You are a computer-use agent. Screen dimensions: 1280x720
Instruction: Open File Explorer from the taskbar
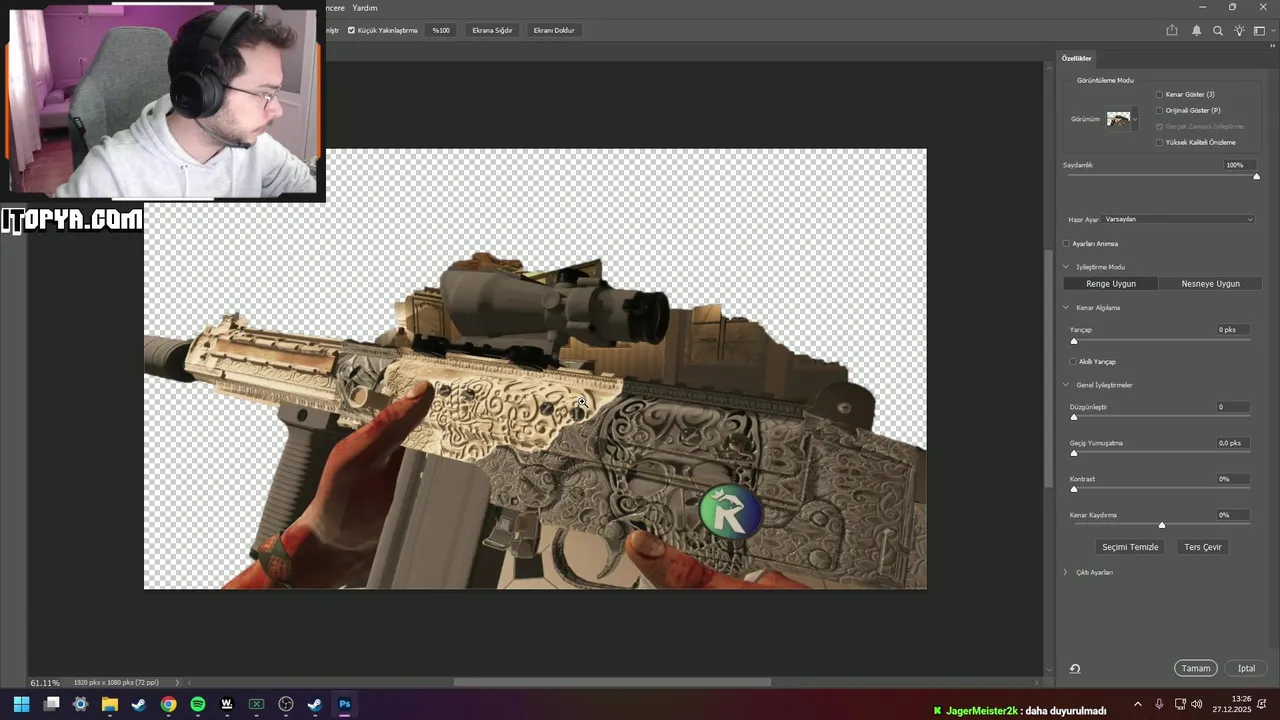point(110,704)
